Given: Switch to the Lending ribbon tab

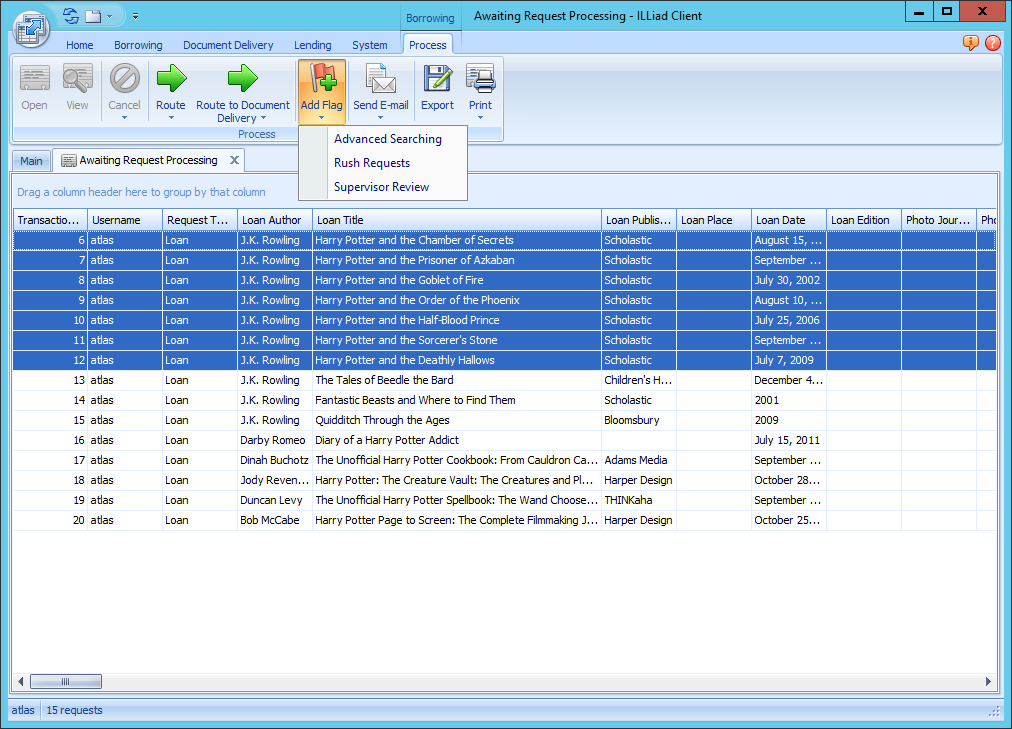Looking at the screenshot, I should click(x=312, y=44).
